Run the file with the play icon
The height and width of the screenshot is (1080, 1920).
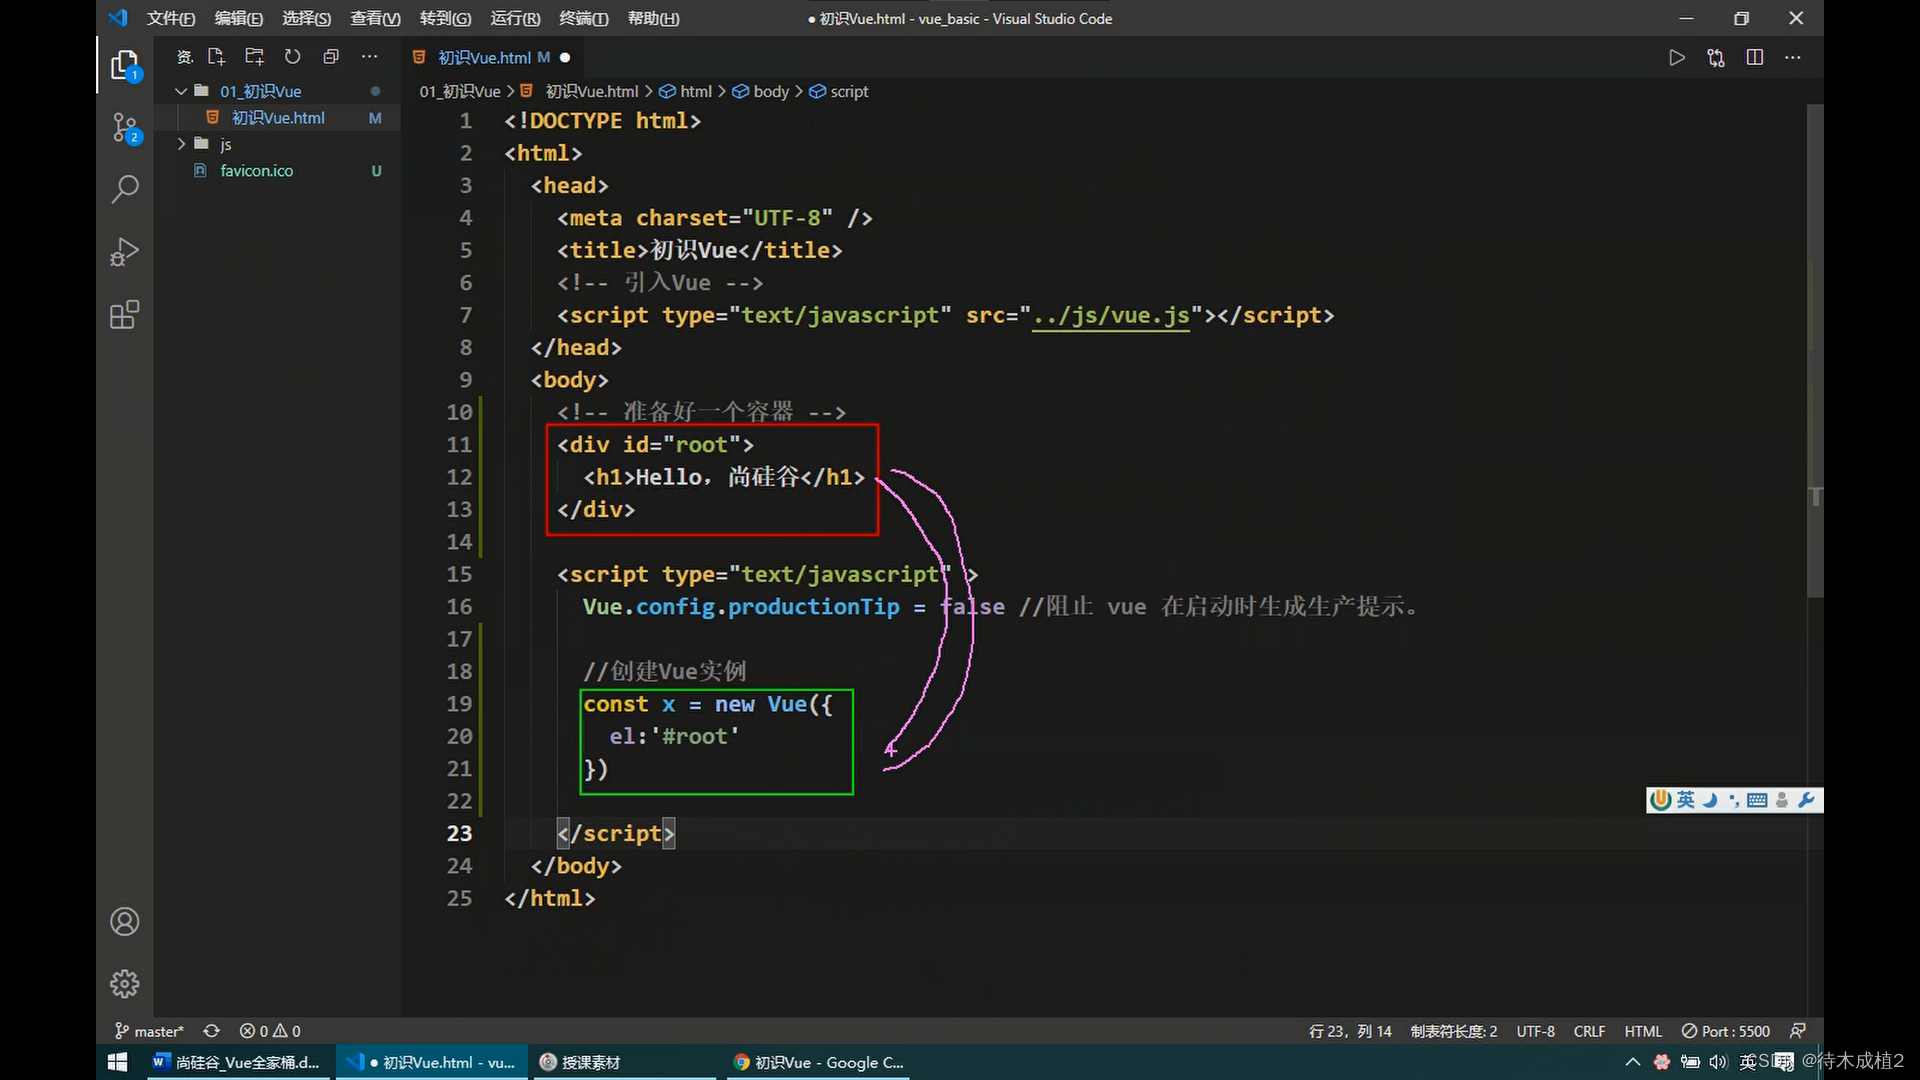pos(1677,58)
